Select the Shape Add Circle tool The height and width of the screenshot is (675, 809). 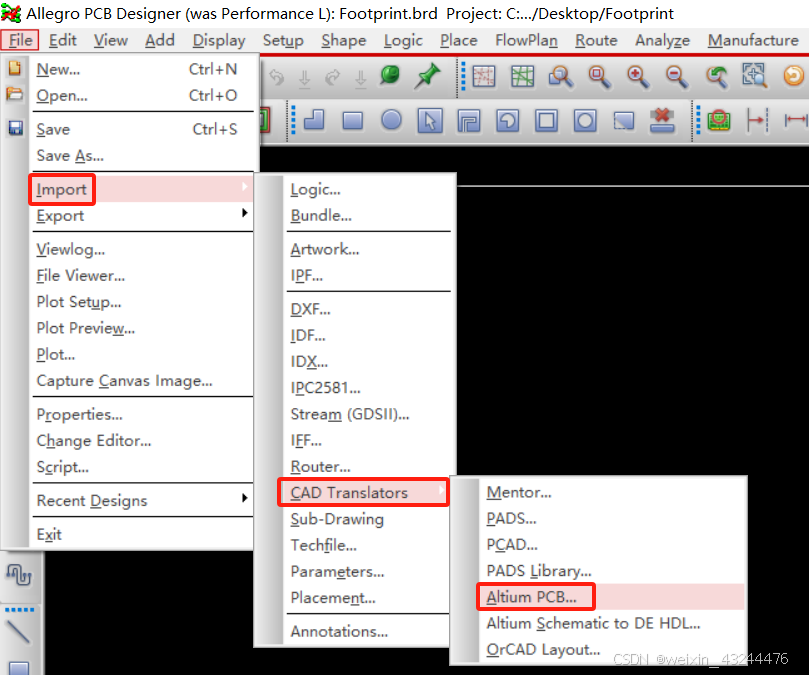pos(391,120)
